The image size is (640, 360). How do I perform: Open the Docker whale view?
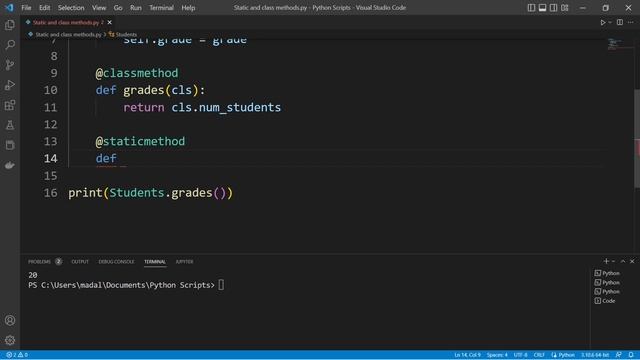pos(10,165)
